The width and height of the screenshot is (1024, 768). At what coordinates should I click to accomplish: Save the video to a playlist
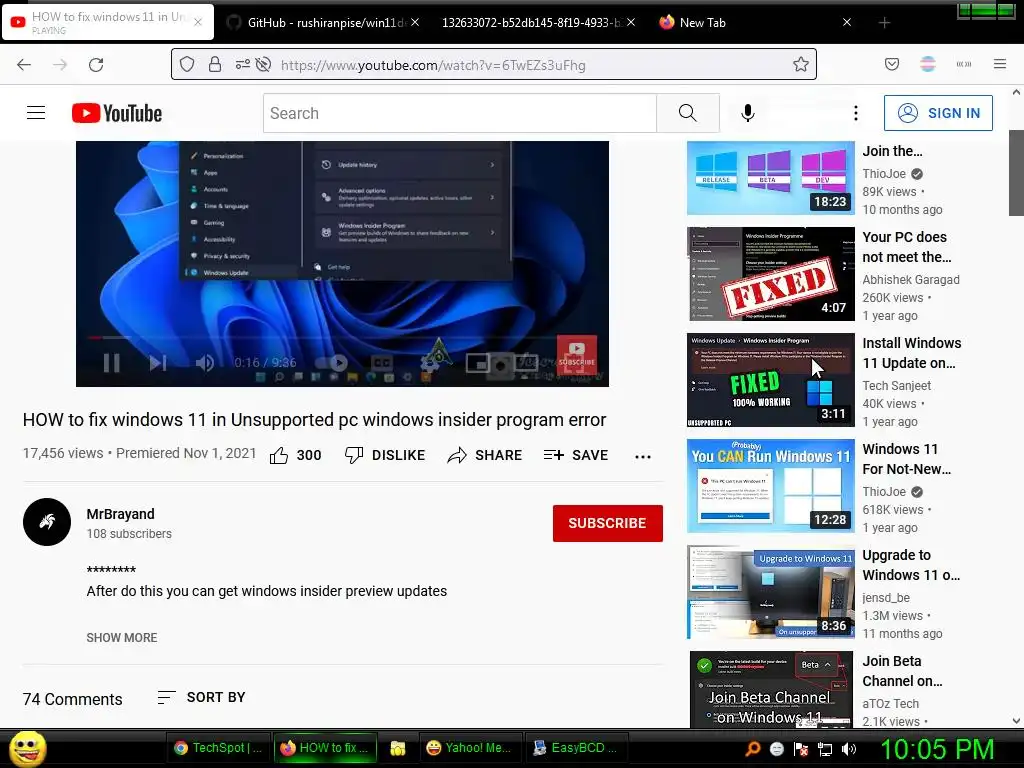pyautogui.click(x=576, y=455)
